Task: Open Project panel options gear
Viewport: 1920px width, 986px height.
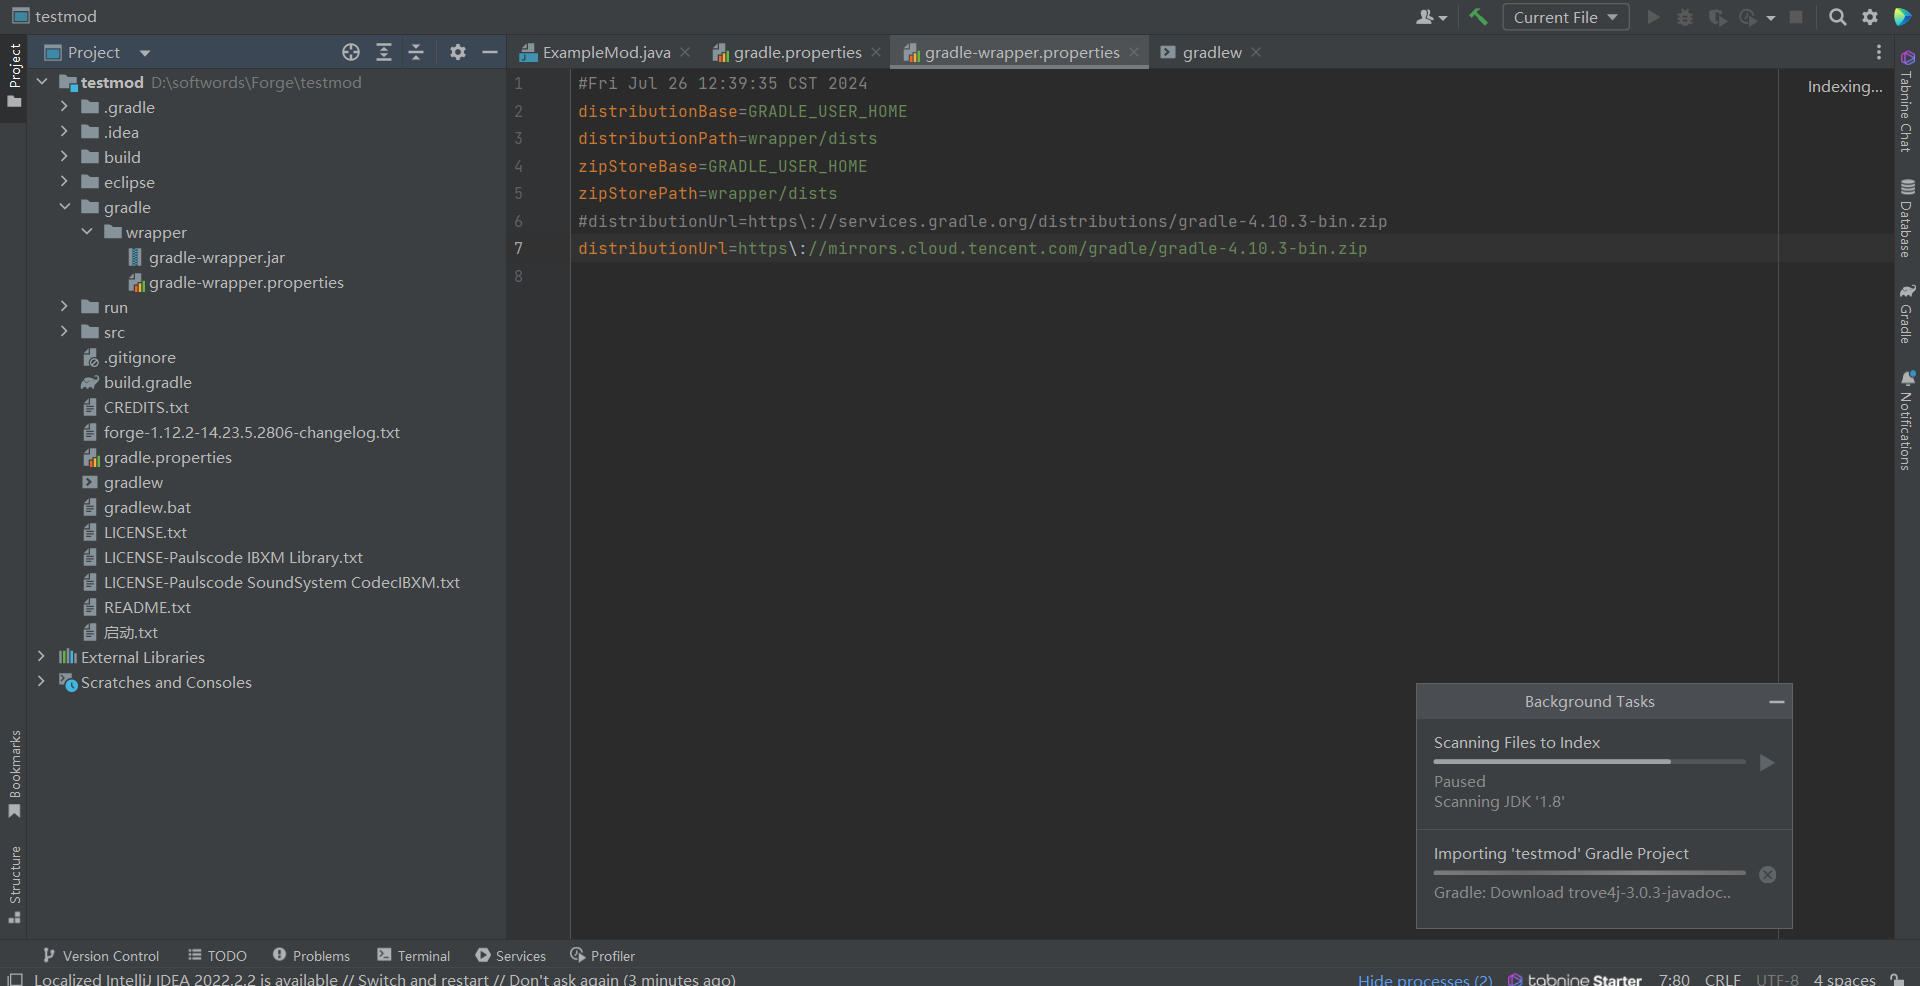Action: pos(457,52)
